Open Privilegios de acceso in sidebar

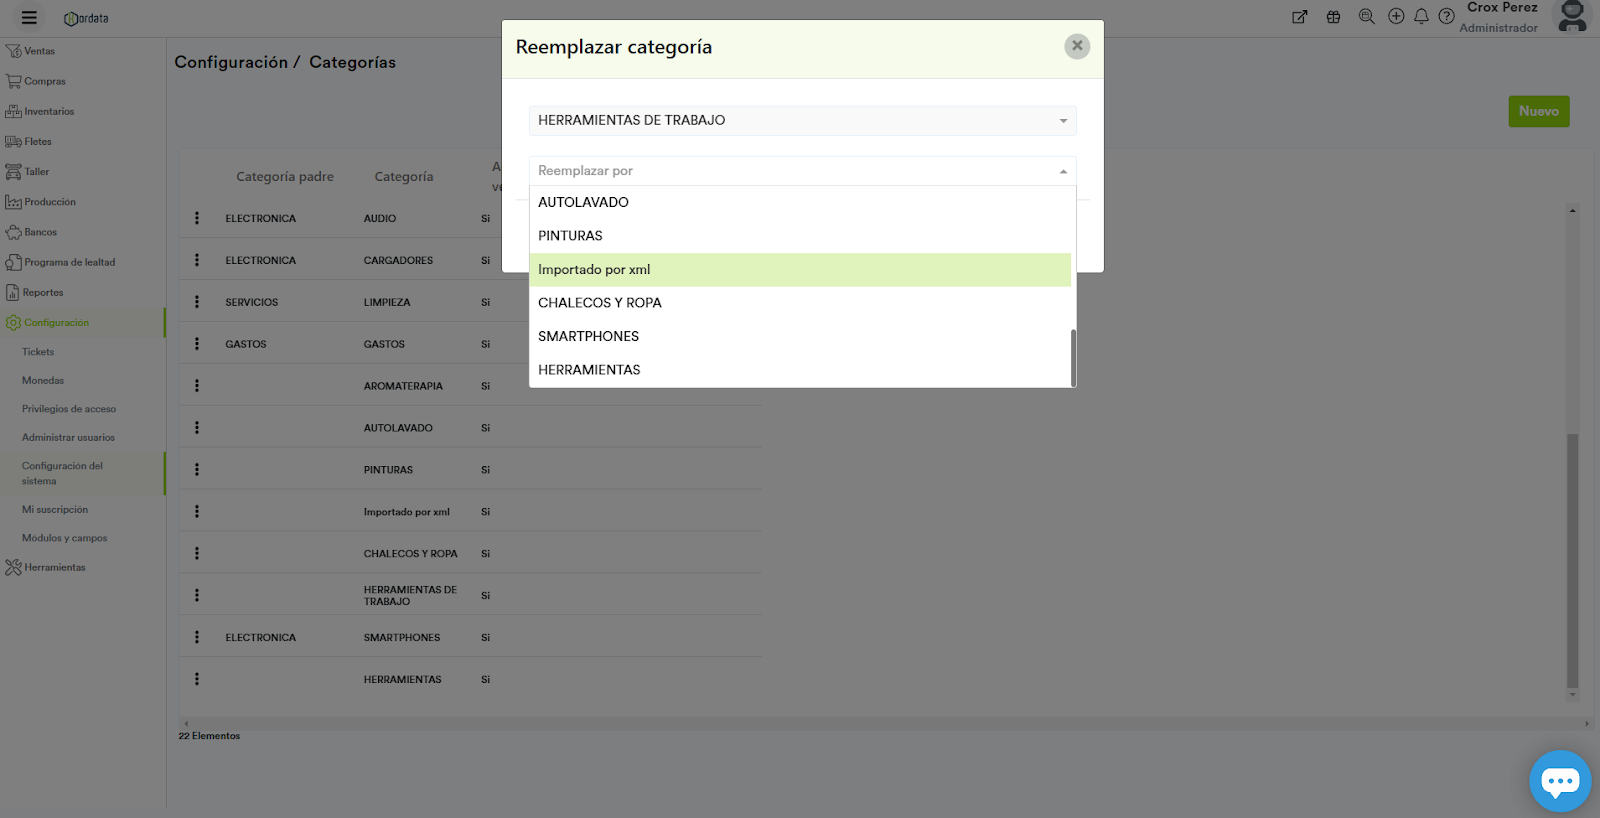click(69, 409)
